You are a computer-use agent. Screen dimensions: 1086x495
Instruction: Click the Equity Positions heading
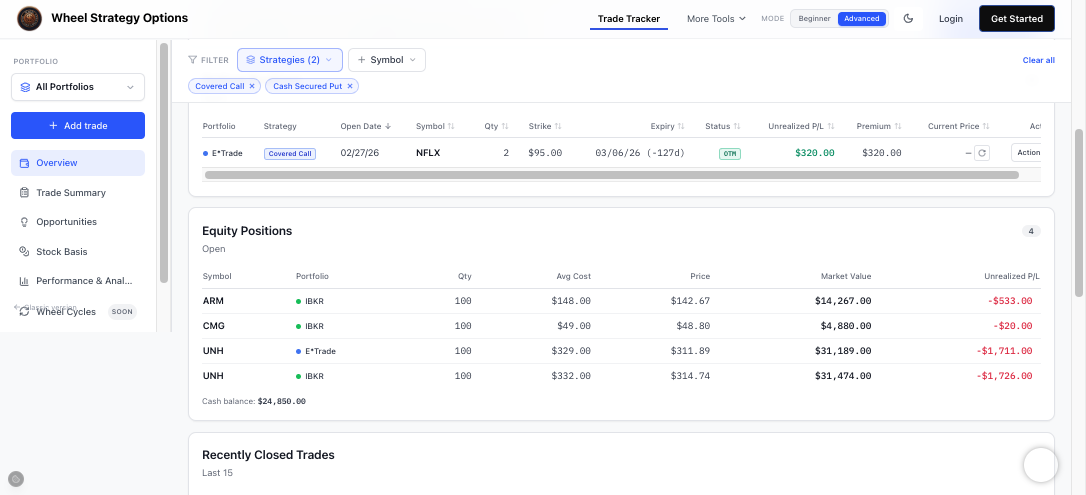[247, 231]
